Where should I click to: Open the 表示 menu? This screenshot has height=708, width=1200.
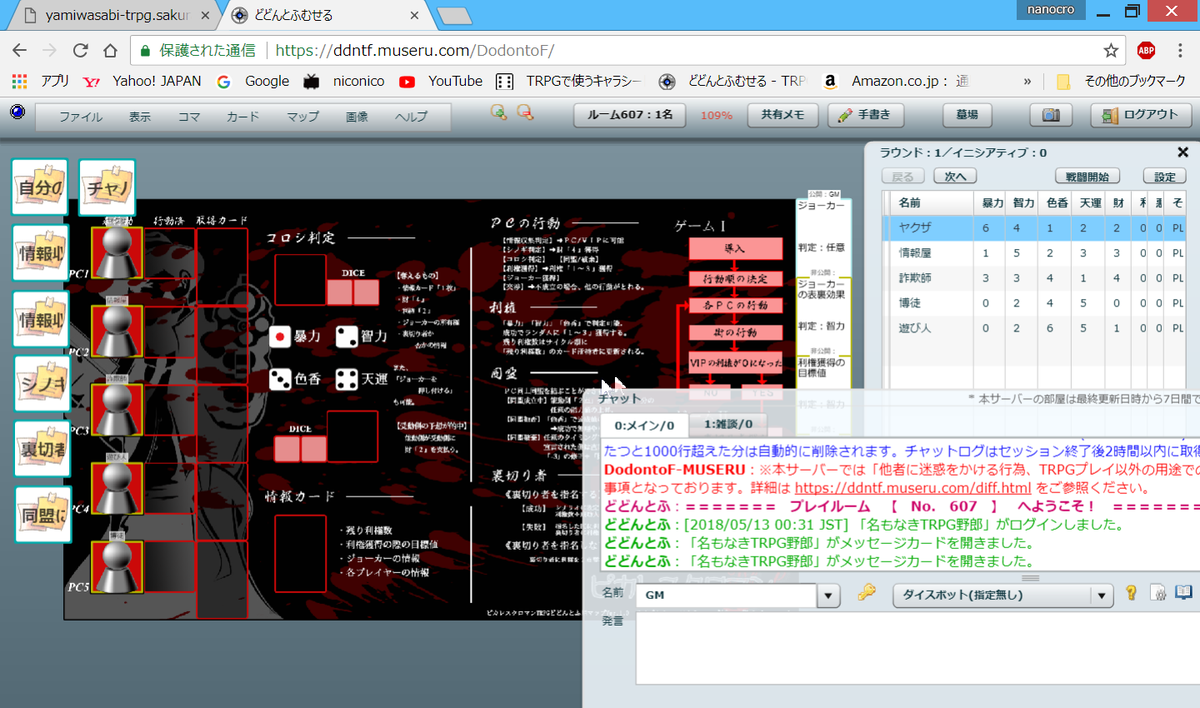pyautogui.click(x=140, y=117)
